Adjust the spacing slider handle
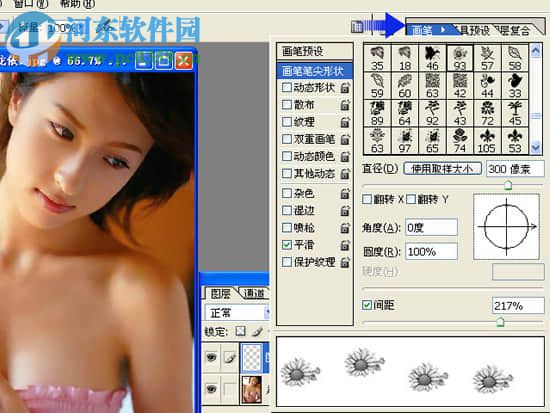The image size is (550, 413). coord(500,321)
